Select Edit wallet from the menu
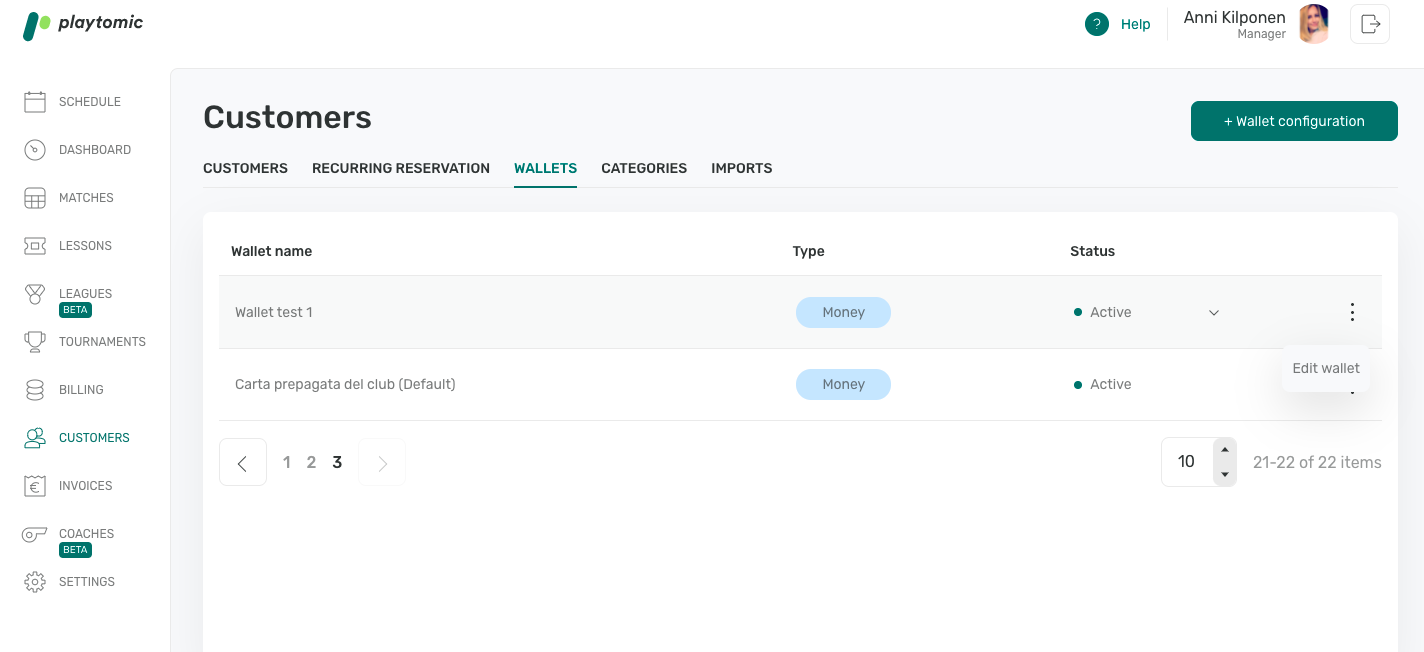 [1326, 367]
